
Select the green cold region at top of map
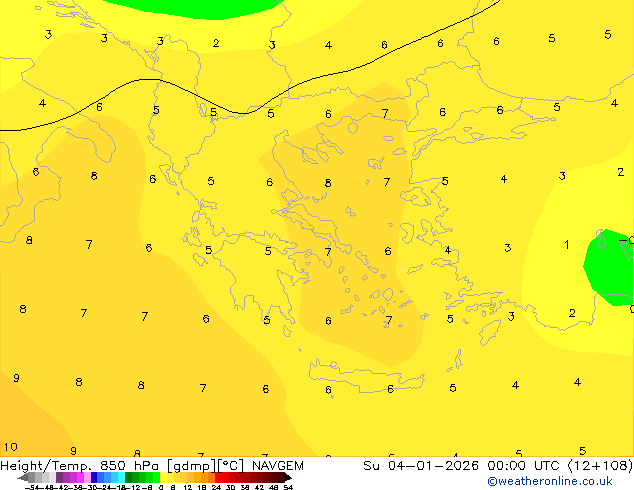pos(194,8)
